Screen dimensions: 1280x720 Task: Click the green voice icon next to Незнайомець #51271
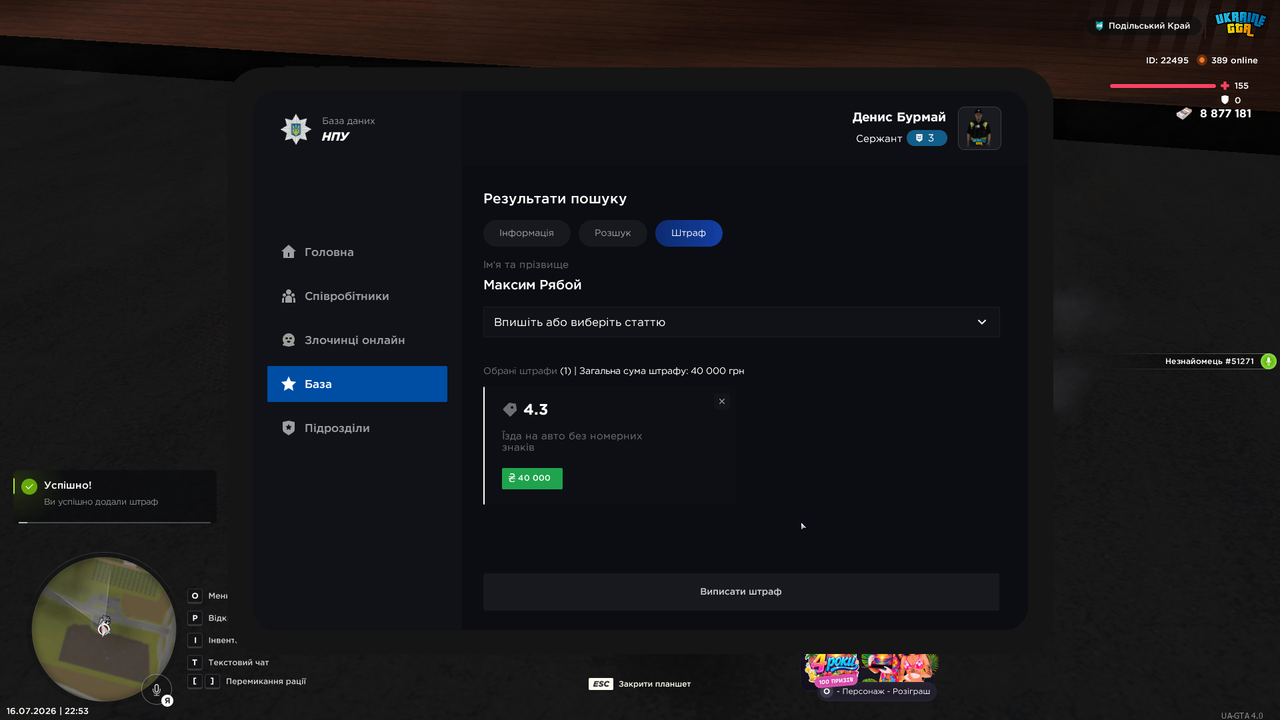pos(1268,361)
